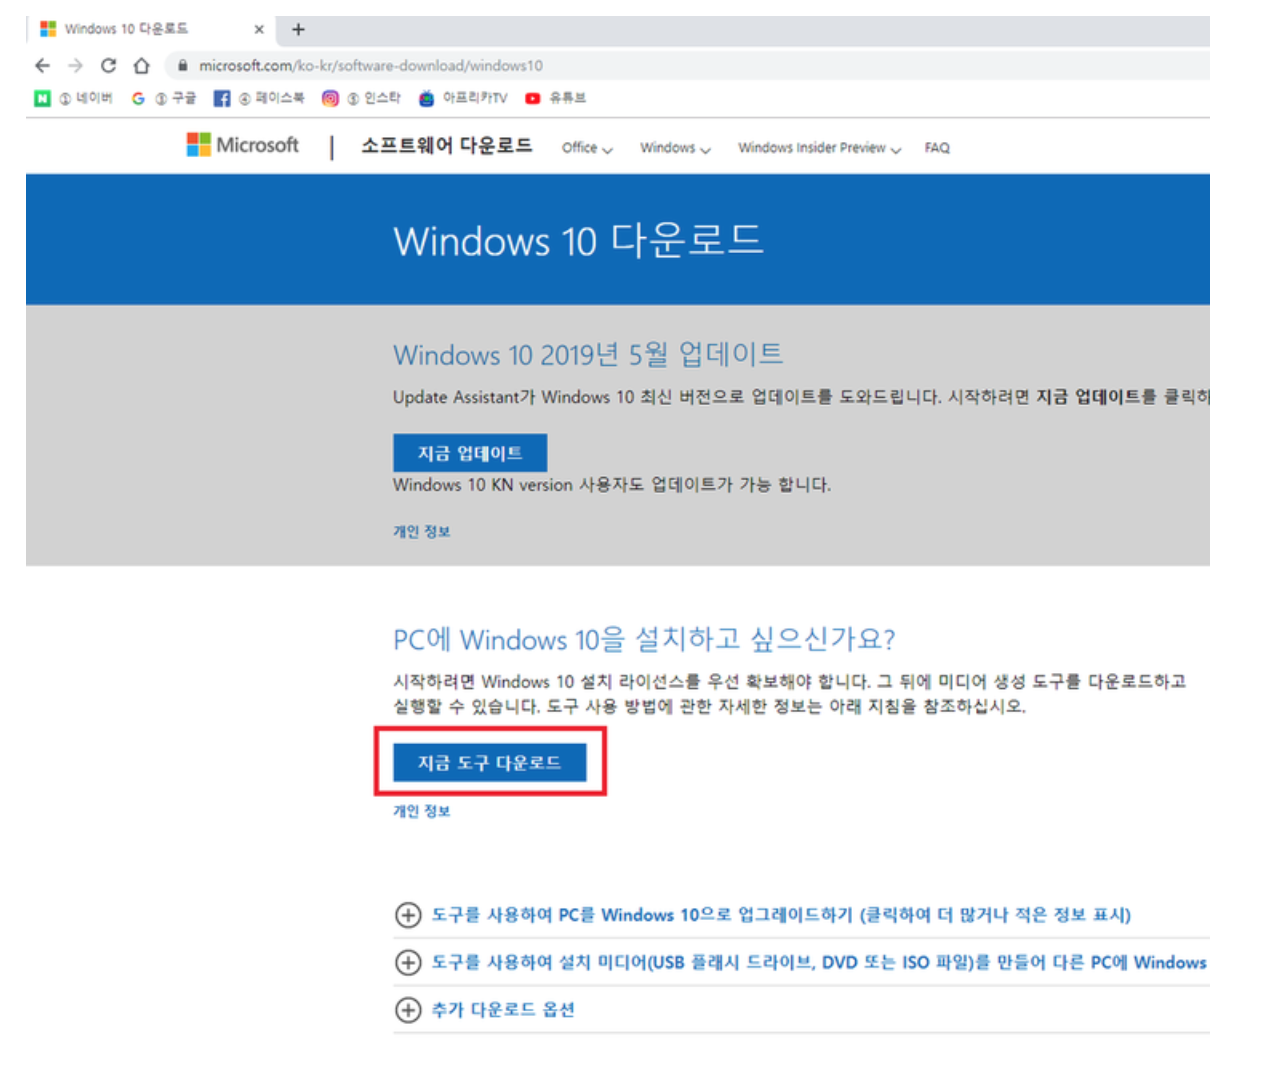Click the Windows 10 2019년 5월 업데이트 heading
This screenshot has width=1272, height=1070.
pyautogui.click(x=588, y=354)
